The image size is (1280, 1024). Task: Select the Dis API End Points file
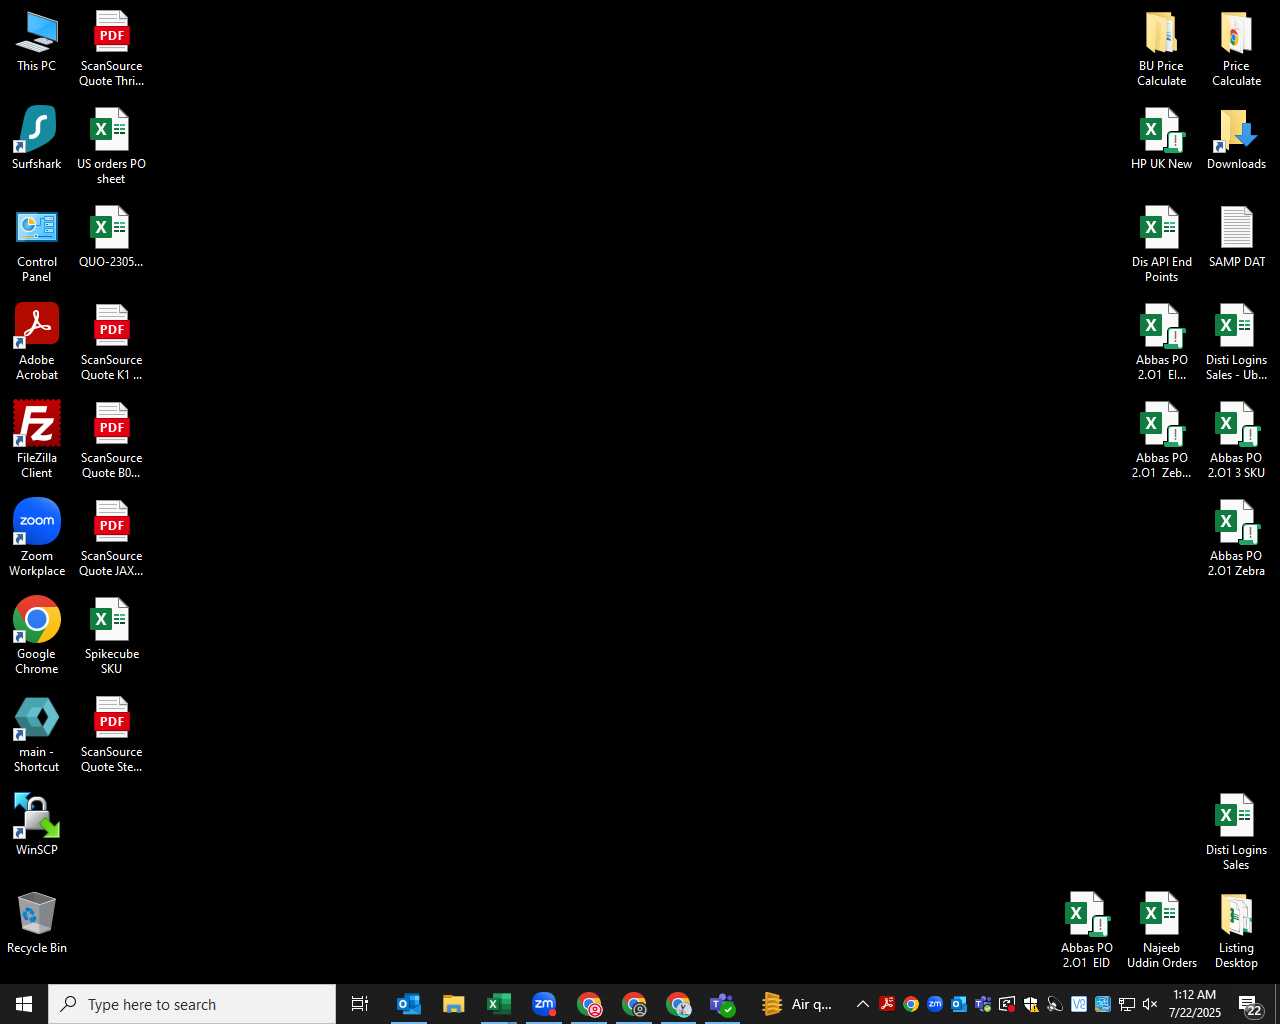point(1161,245)
